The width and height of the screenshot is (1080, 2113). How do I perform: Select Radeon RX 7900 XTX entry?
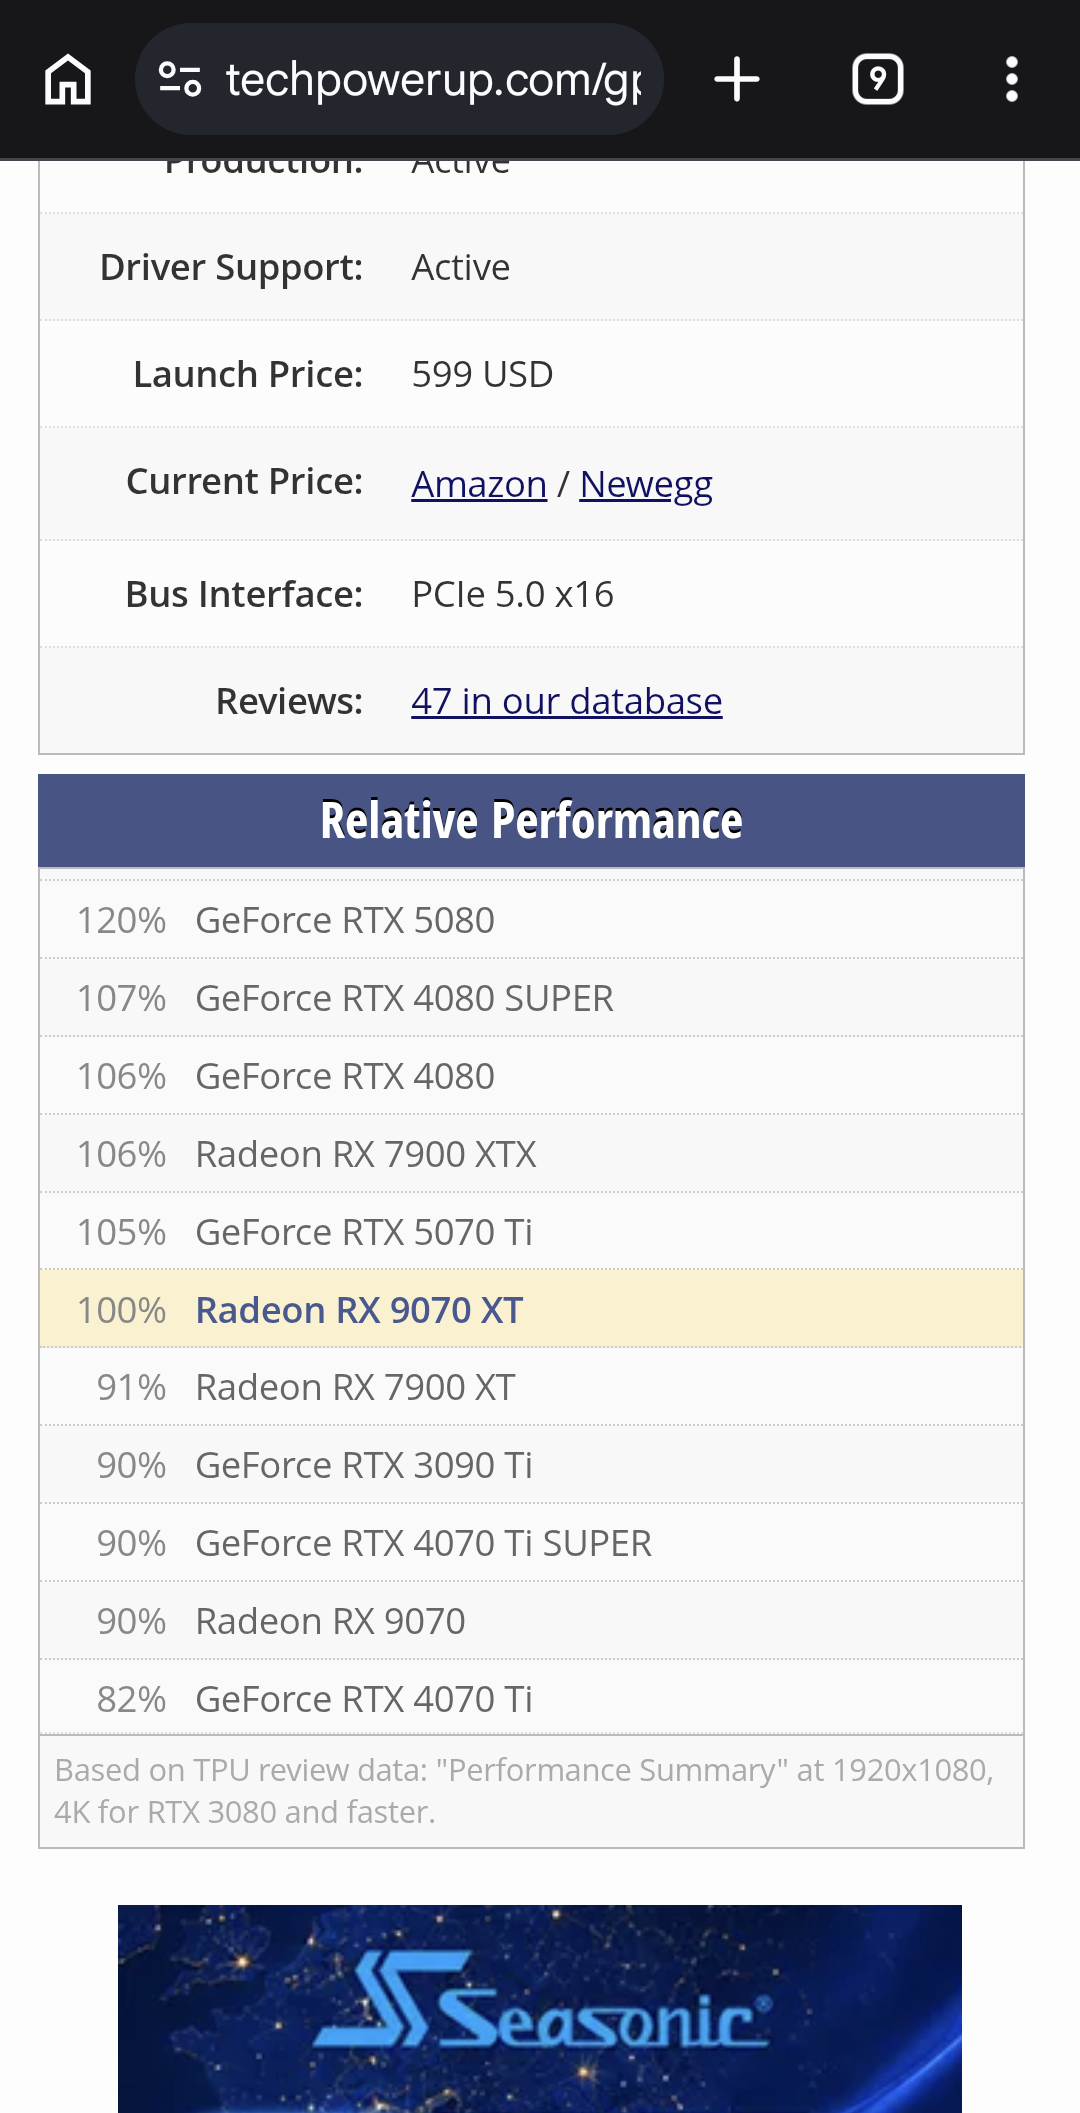[x=531, y=1154]
